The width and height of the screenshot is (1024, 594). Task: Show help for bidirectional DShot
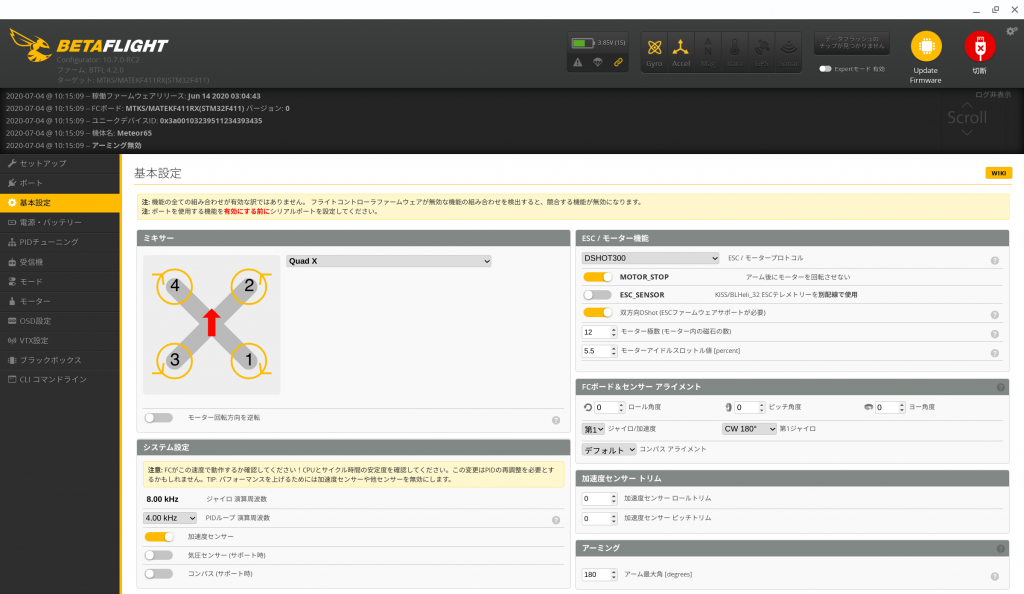coord(995,315)
